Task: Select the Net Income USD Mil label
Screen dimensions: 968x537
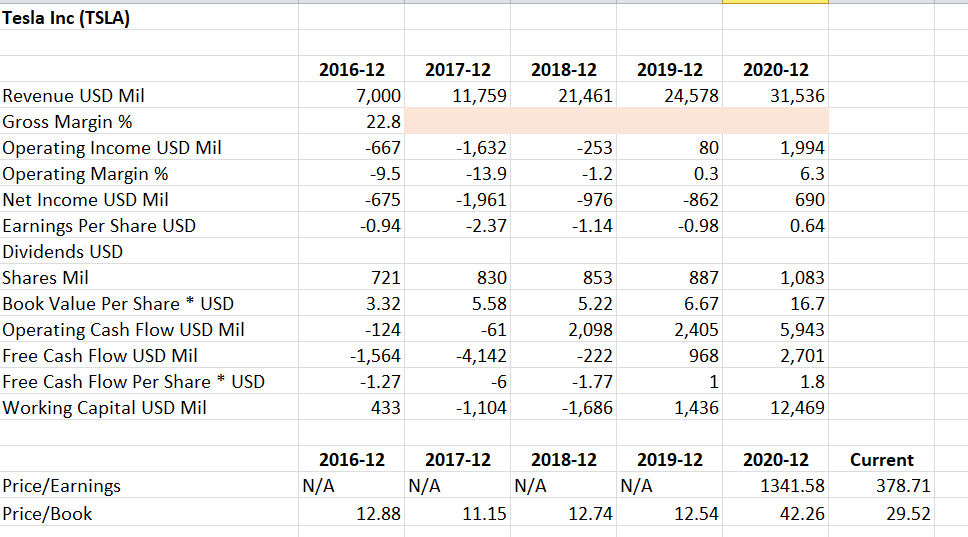Action: pos(85,199)
